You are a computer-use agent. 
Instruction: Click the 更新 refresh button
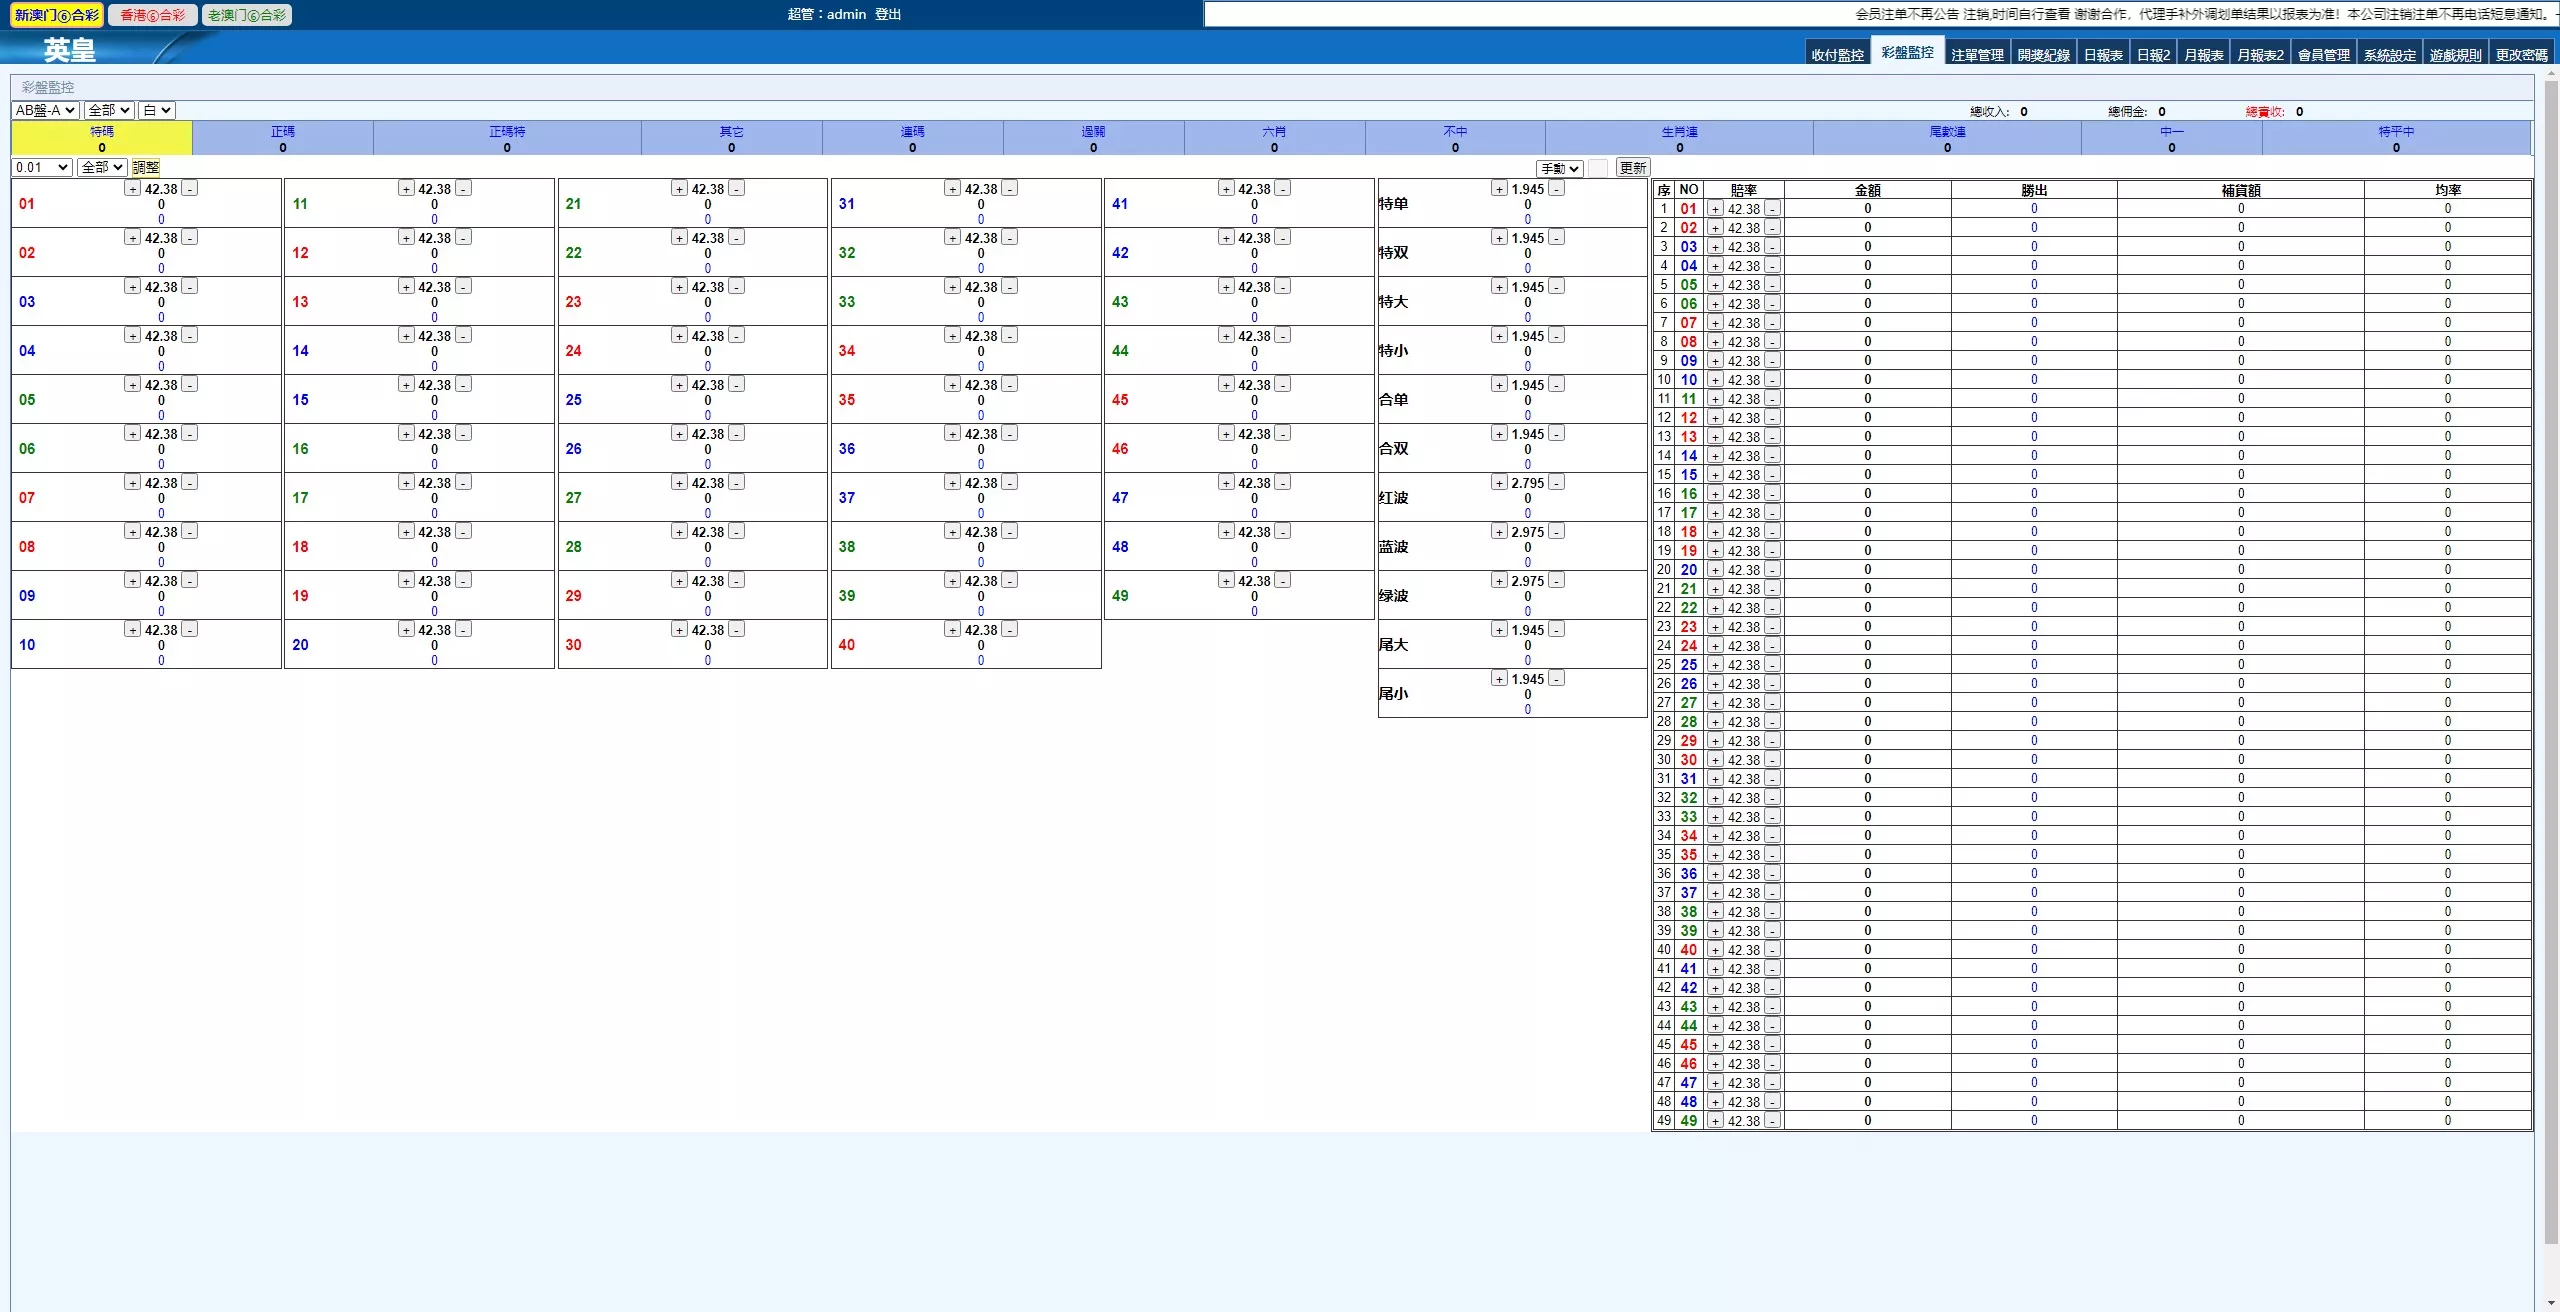1632,169
